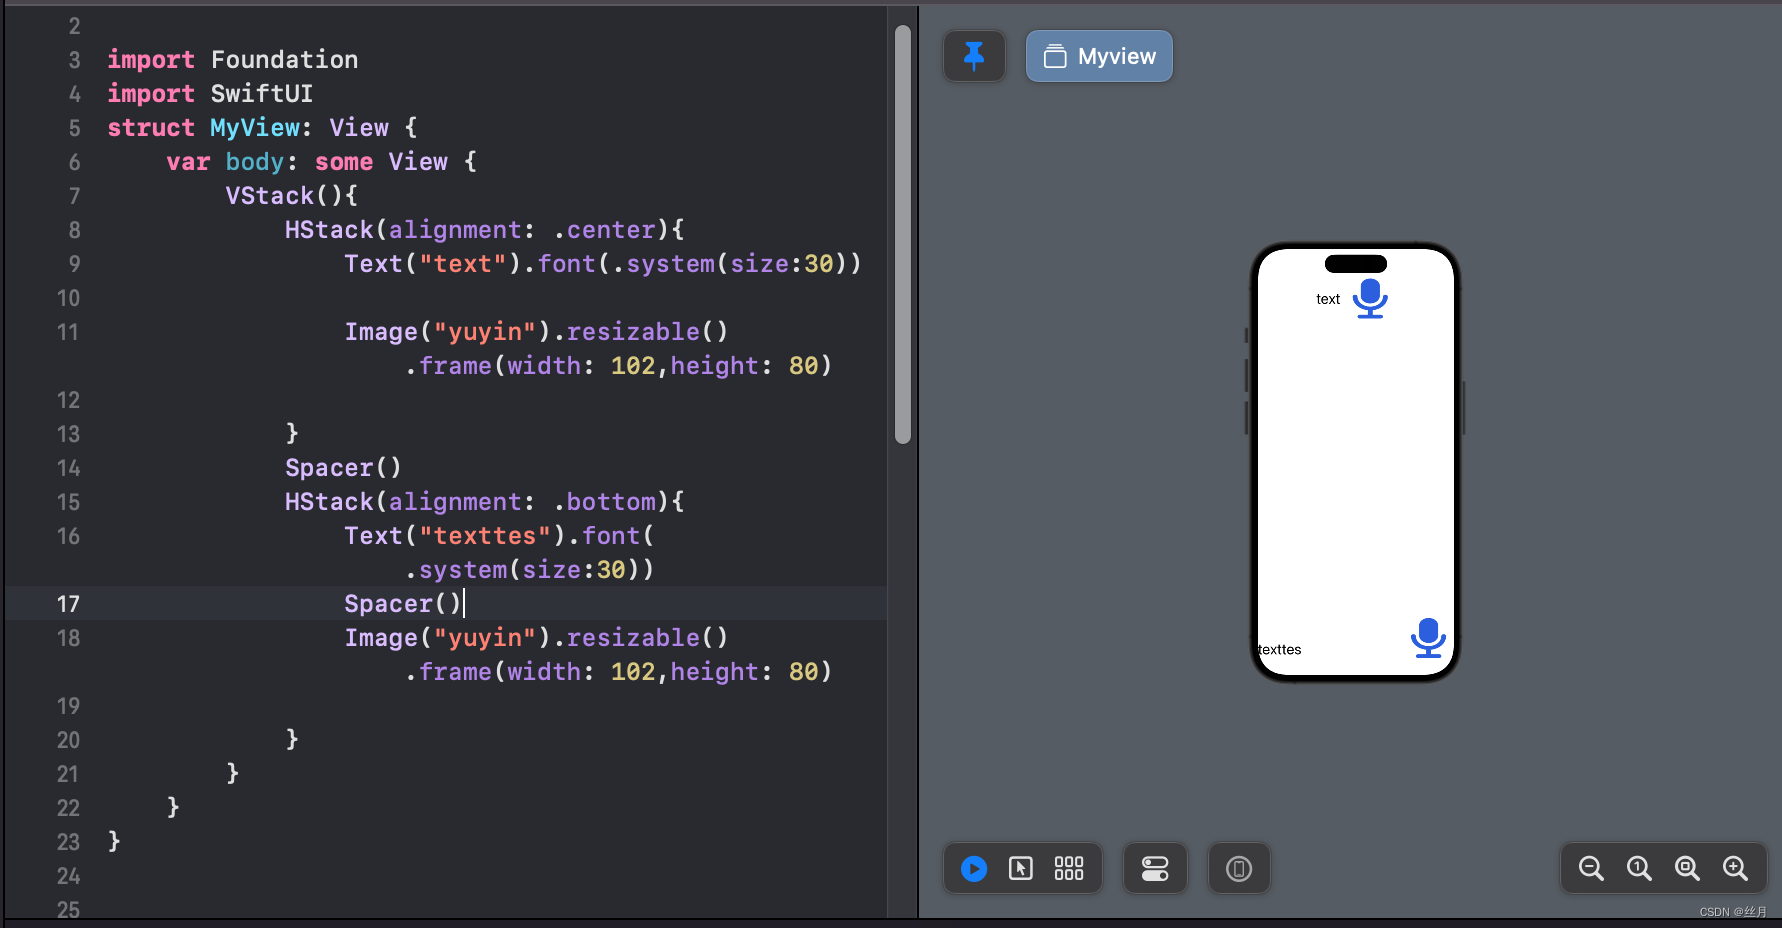Viewport: 1782px width, 928px height.
Task: Click the preview on device icon
Action: (x=1239, y=868)
